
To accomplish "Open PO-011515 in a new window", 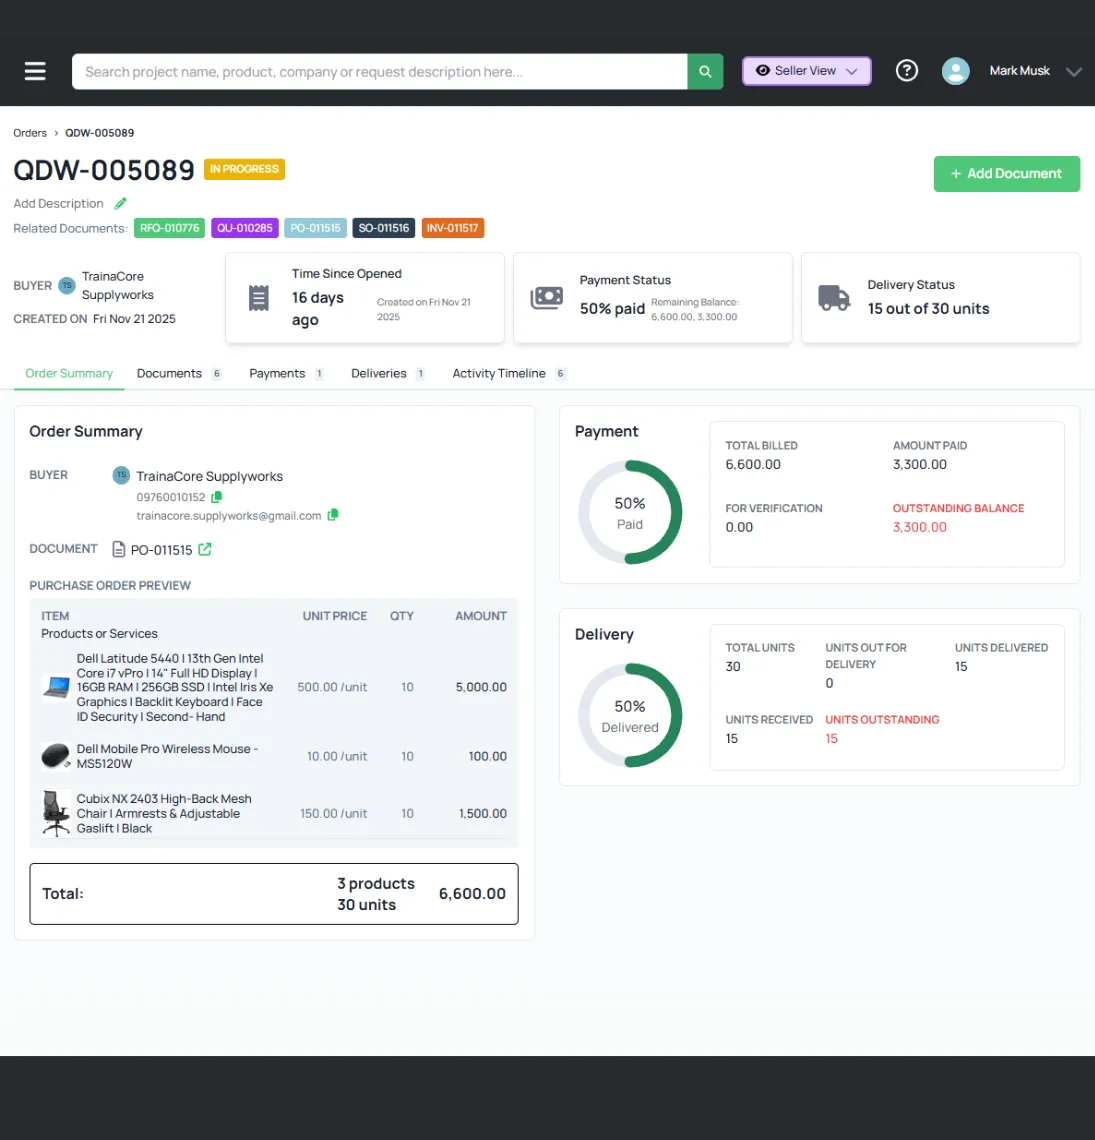I will coord(205,548).
